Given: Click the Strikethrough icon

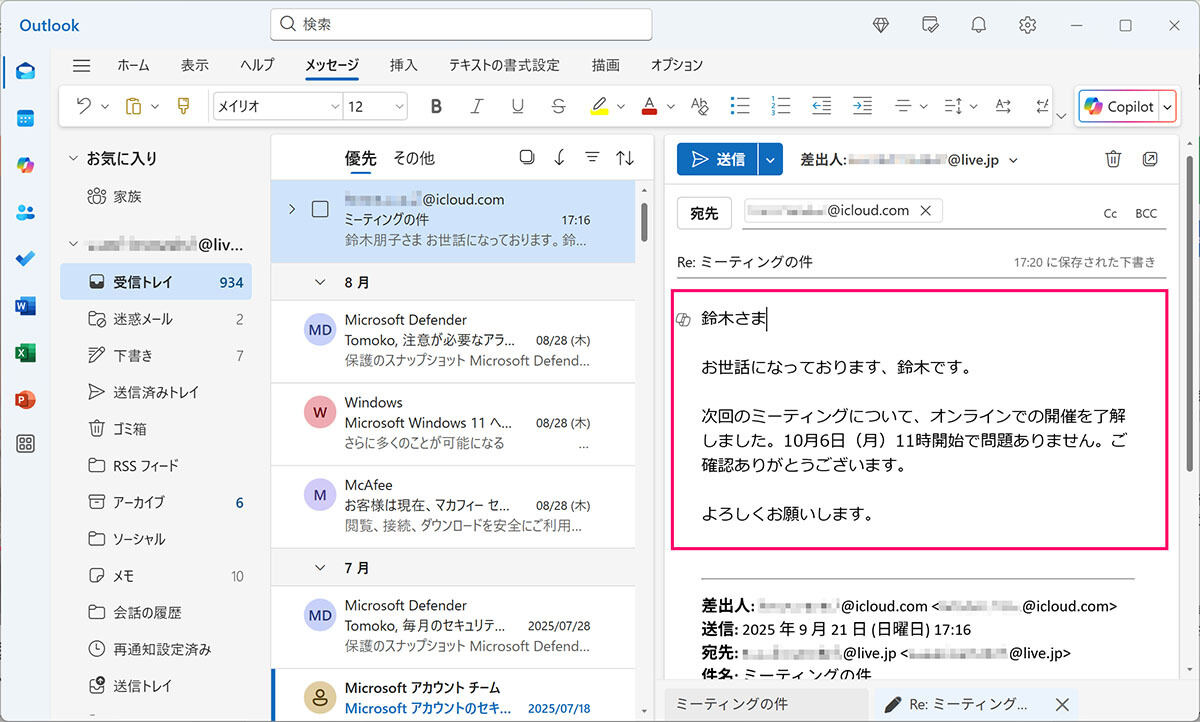Looking at the screenshot, I should 559,106.
